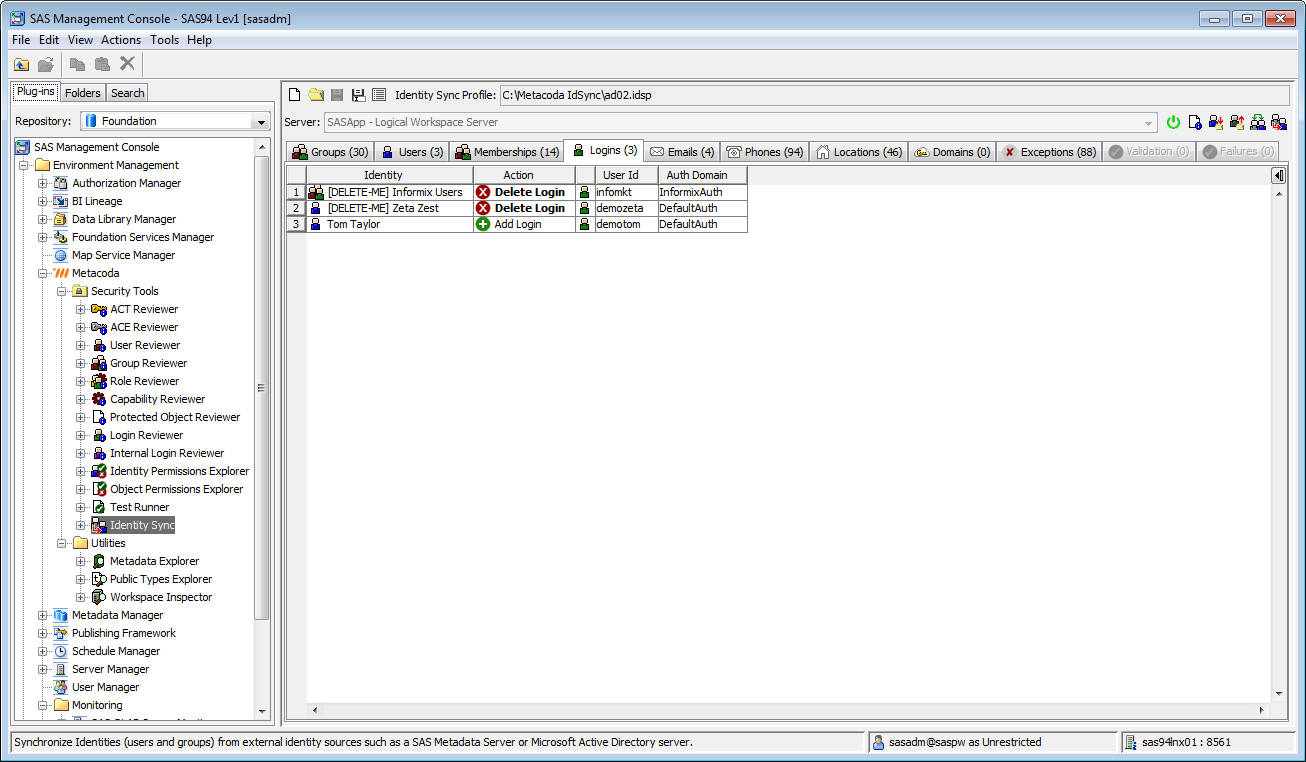Screen dimensions: 1306x762
Task: Click the Schedule Manager clock icon
Action: pos(61,651)
